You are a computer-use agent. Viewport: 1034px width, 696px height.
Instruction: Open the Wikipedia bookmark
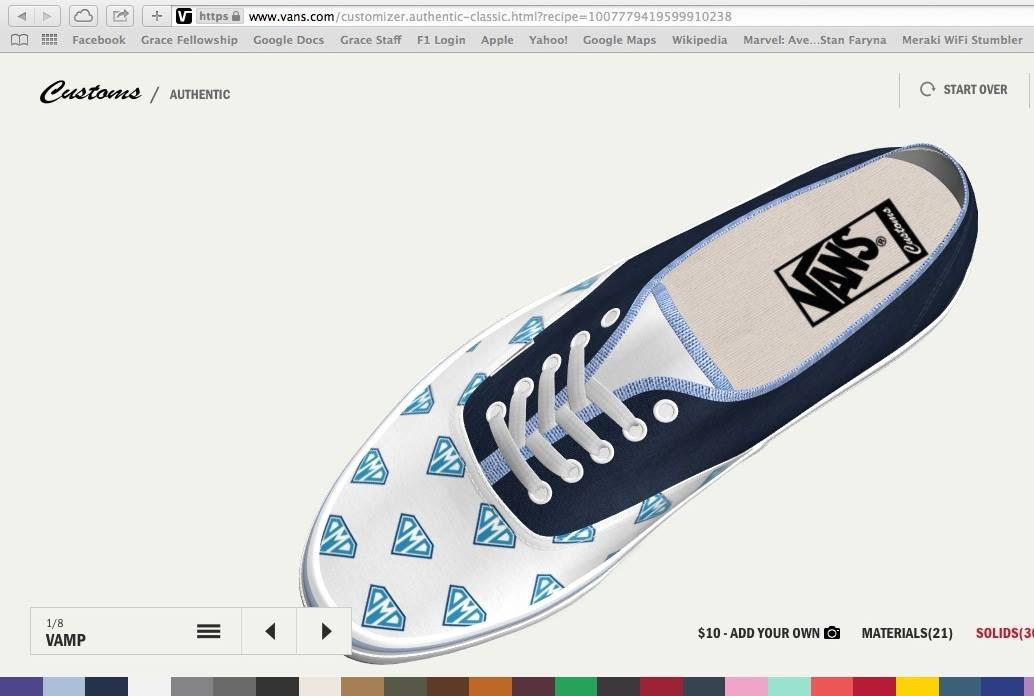point(700,40)
